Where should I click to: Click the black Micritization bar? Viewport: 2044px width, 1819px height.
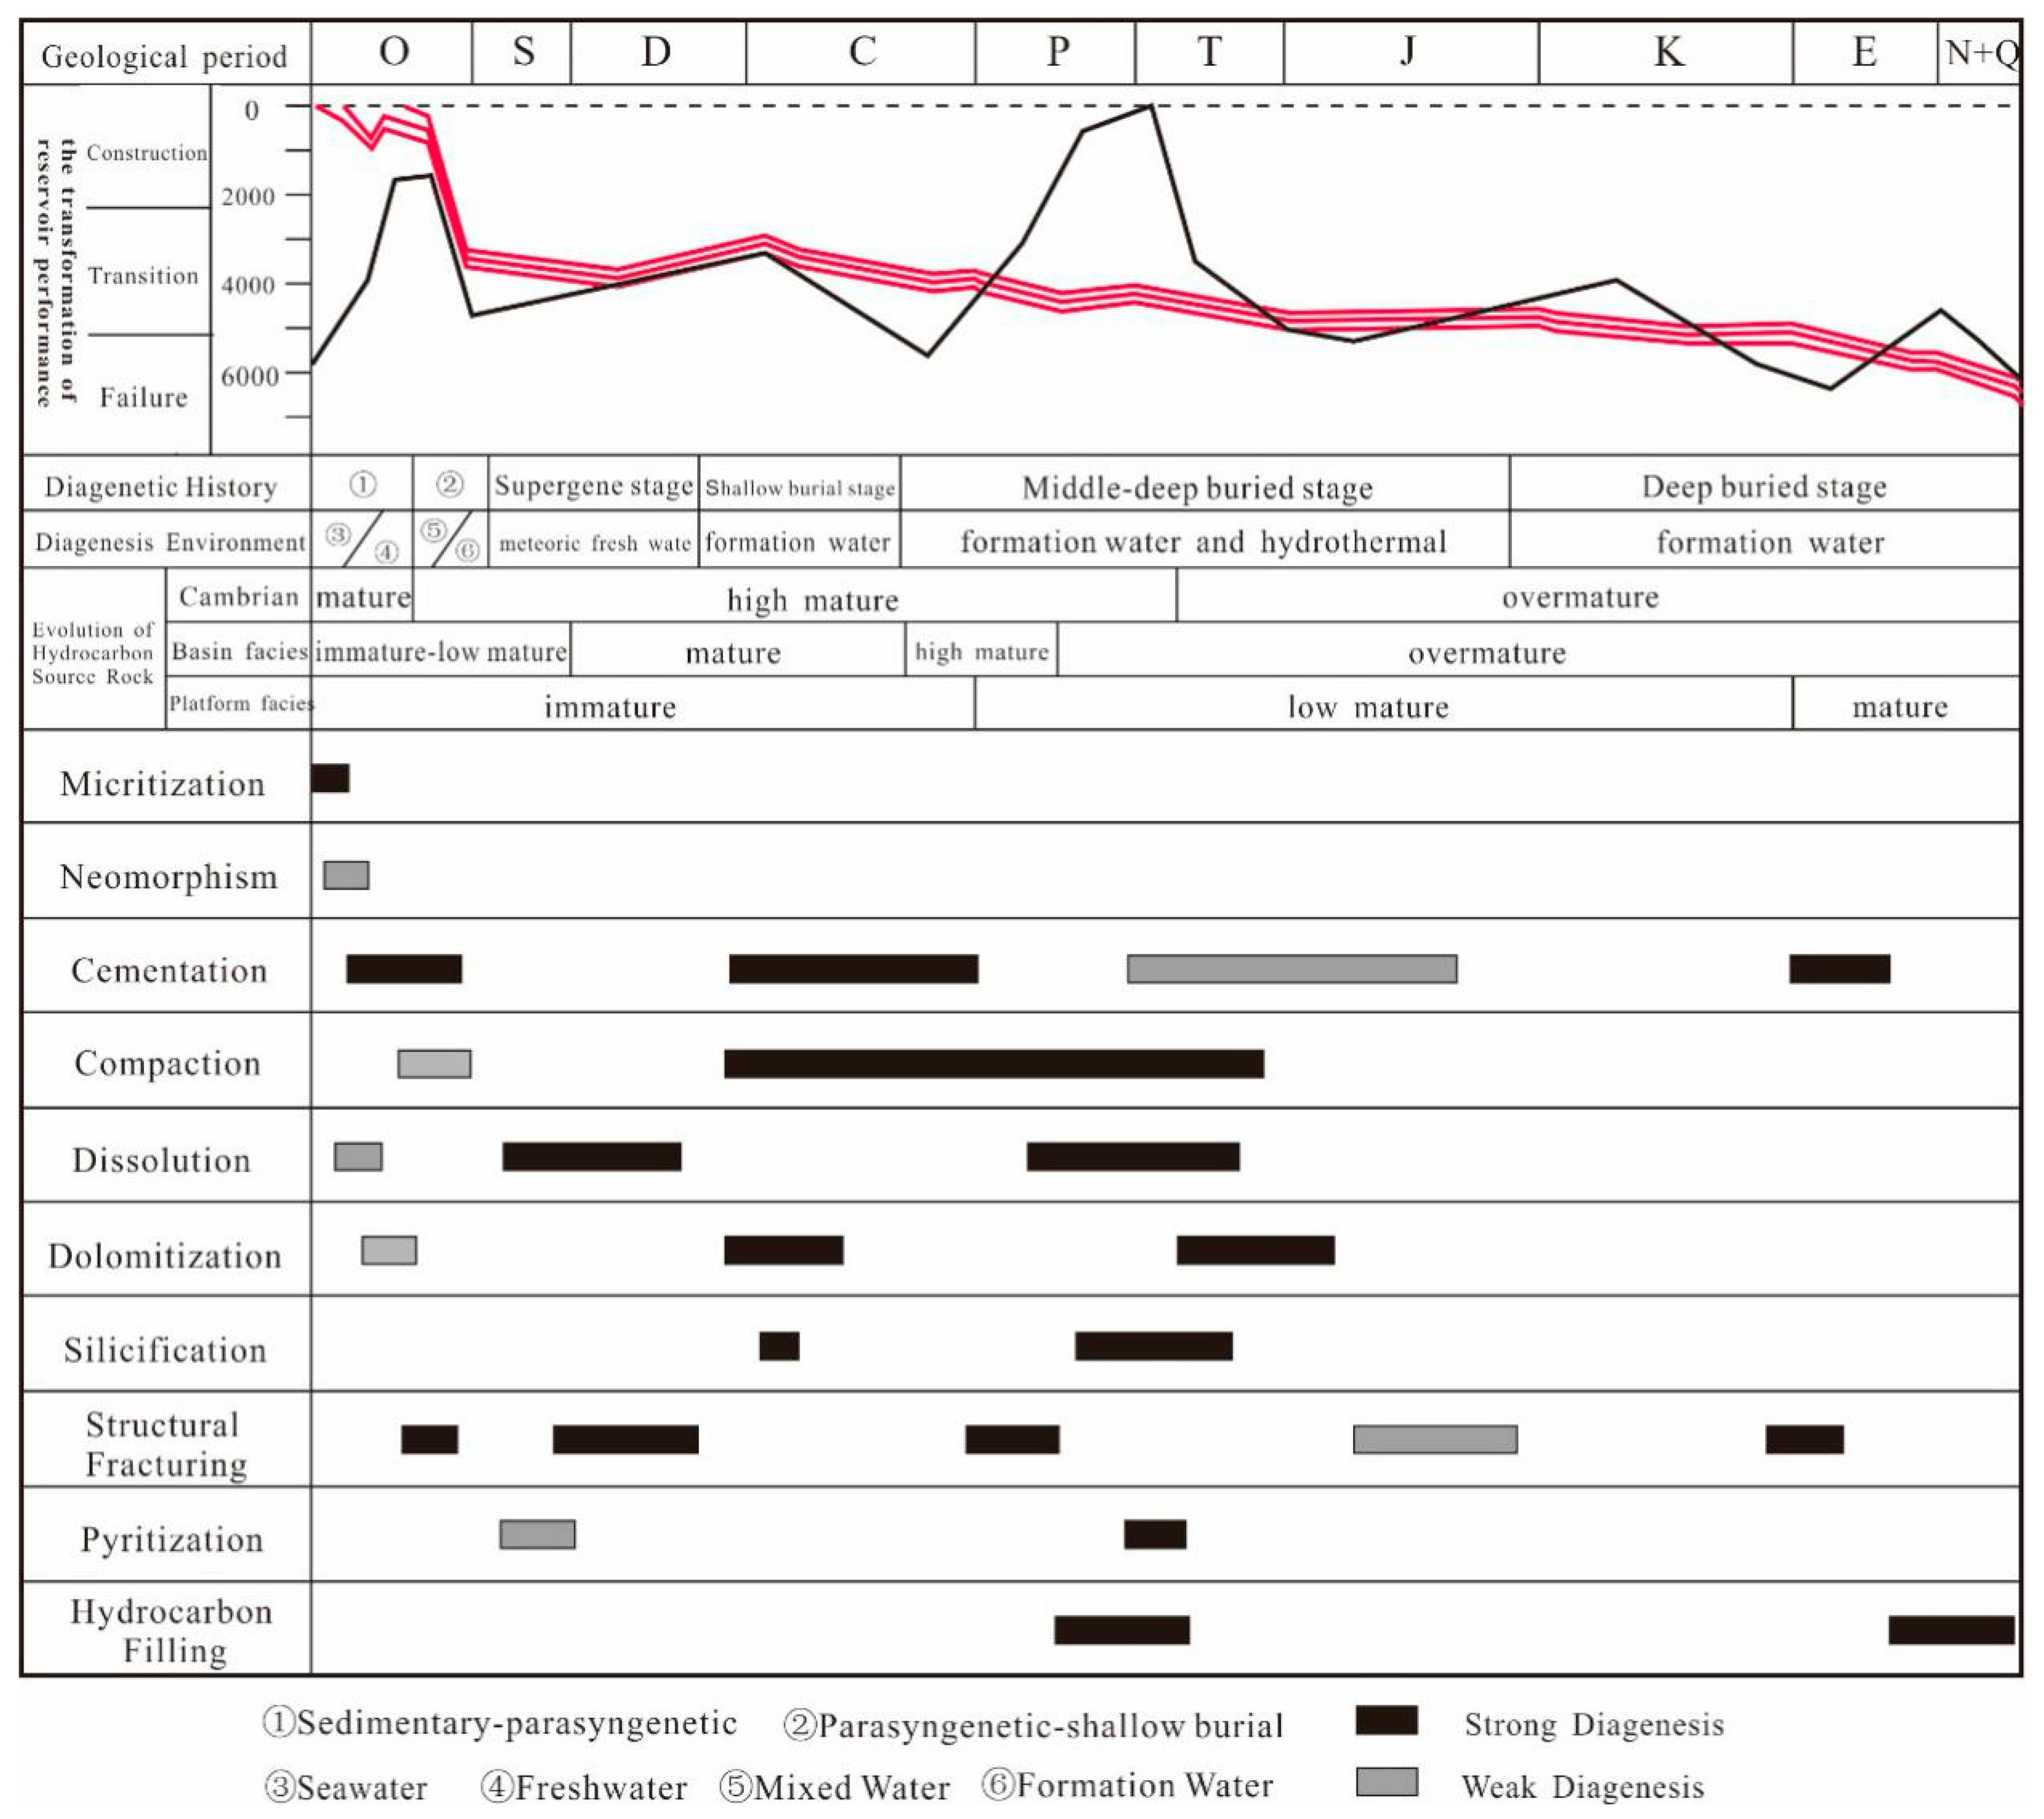click(330, 778)
